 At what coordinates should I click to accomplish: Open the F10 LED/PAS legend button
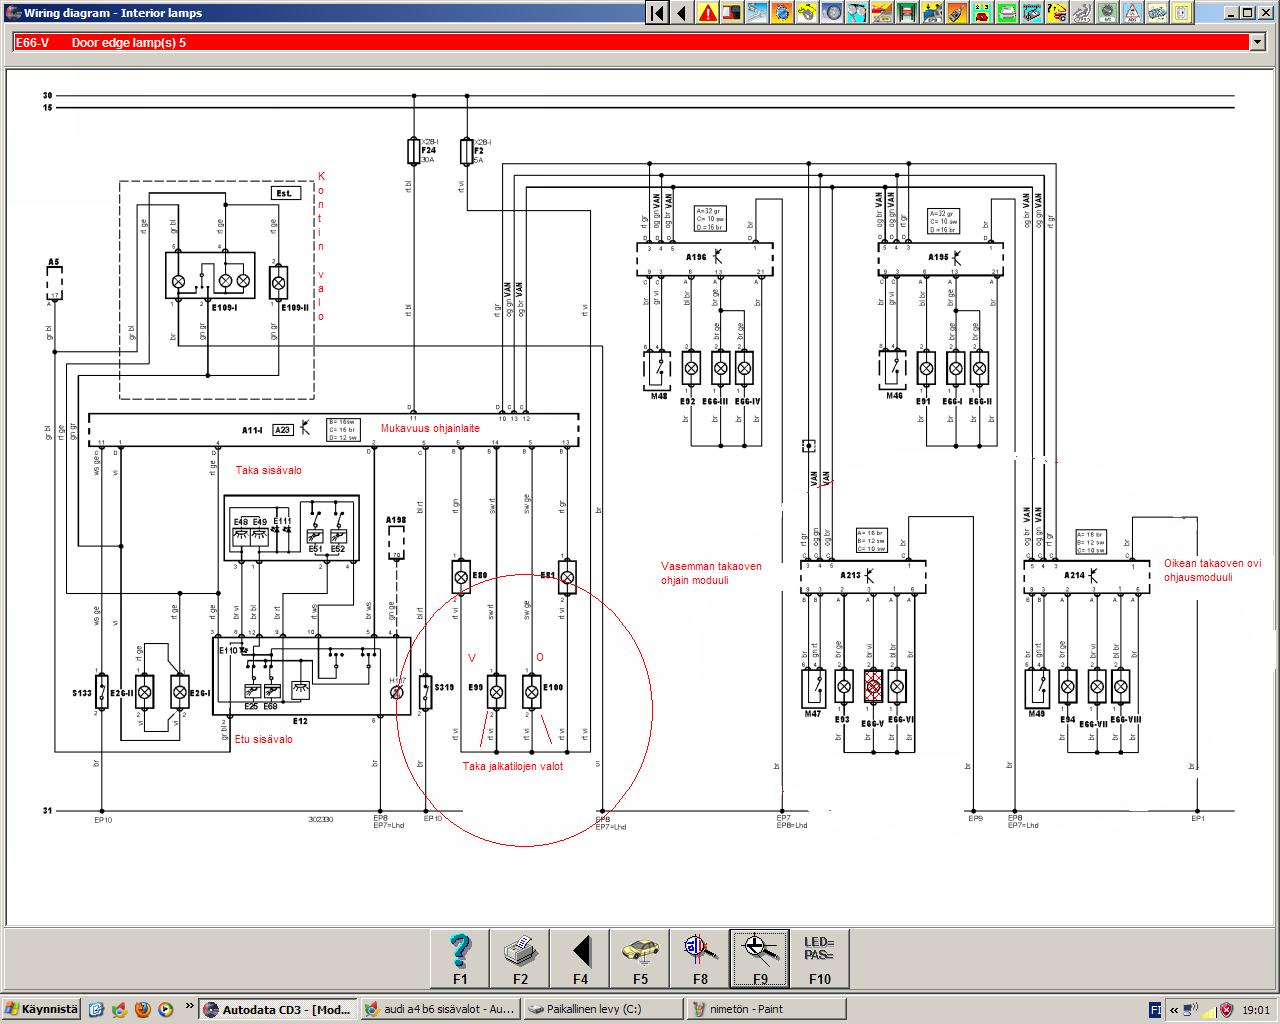[x=819, y=958]
